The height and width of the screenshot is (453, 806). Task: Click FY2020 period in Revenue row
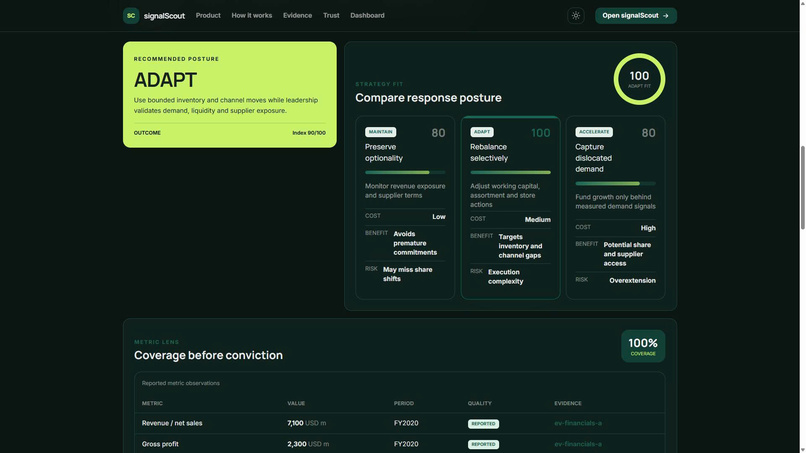pos(406,423)
